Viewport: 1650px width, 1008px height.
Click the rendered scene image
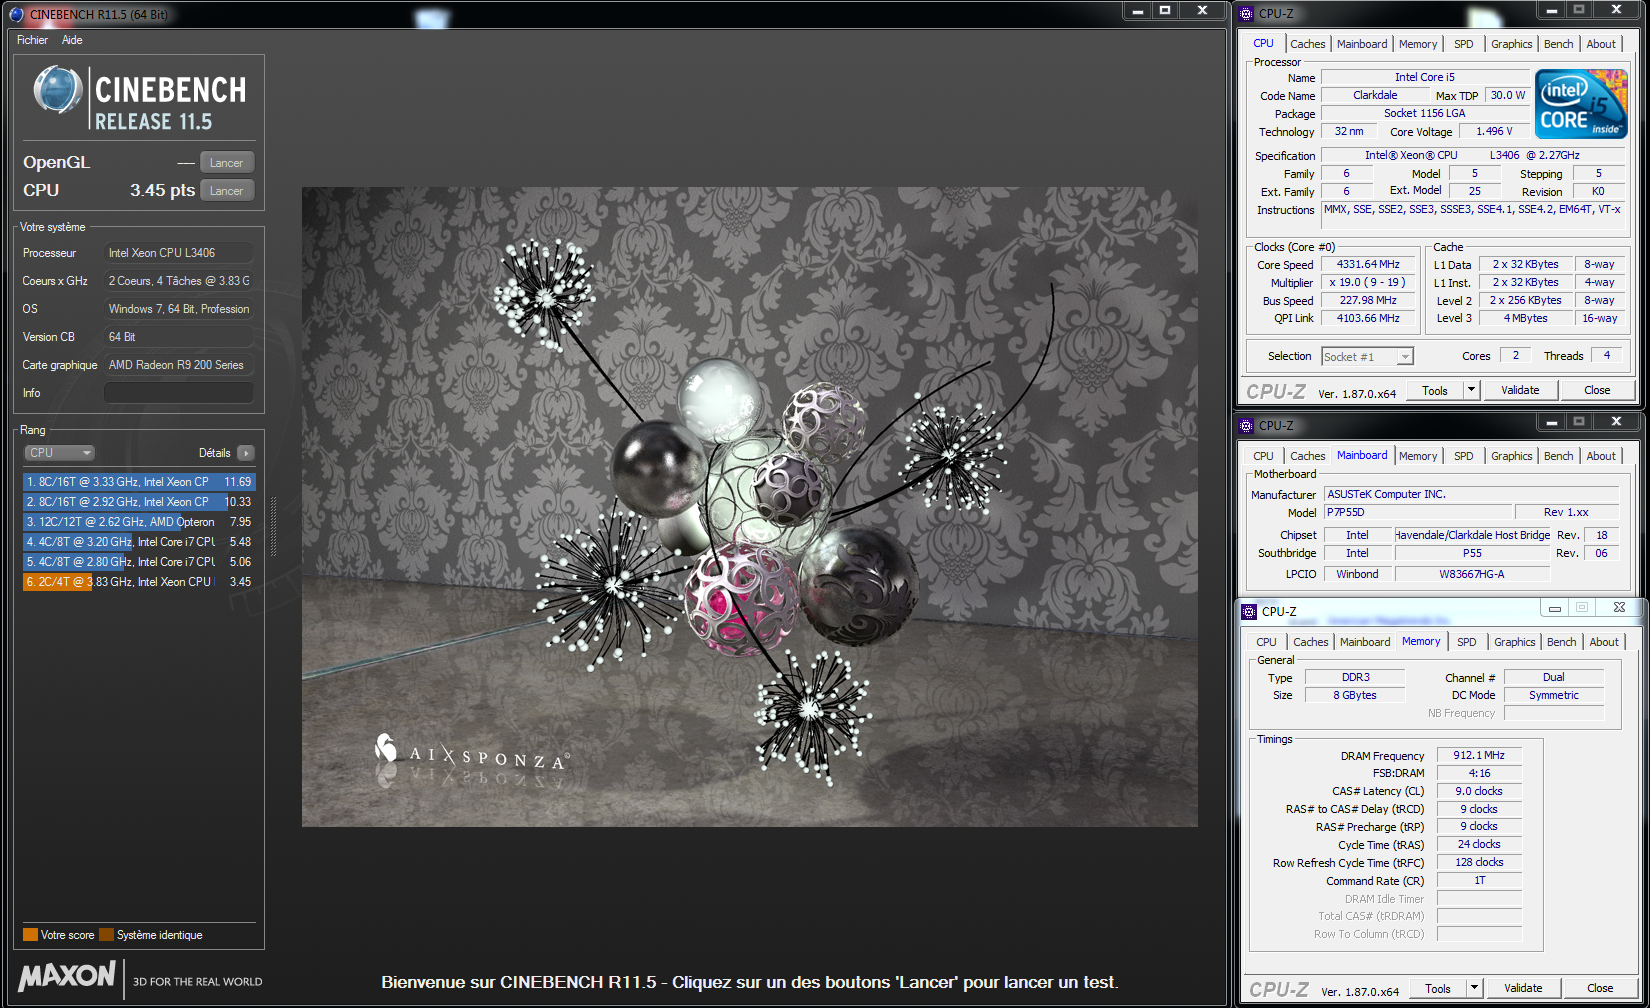coord(750,507)
